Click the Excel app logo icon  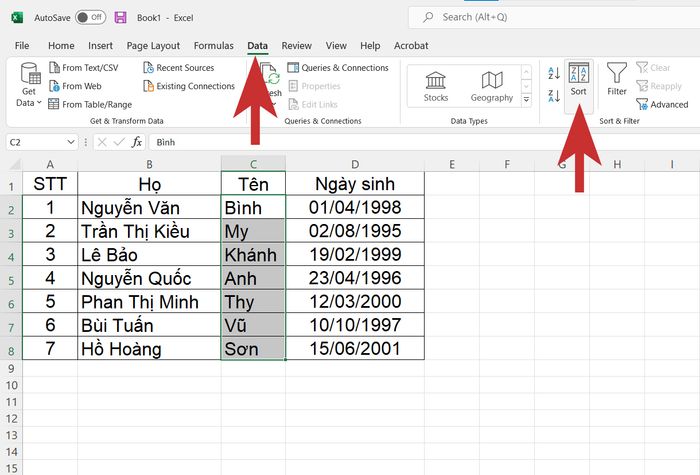click(17, 18)
